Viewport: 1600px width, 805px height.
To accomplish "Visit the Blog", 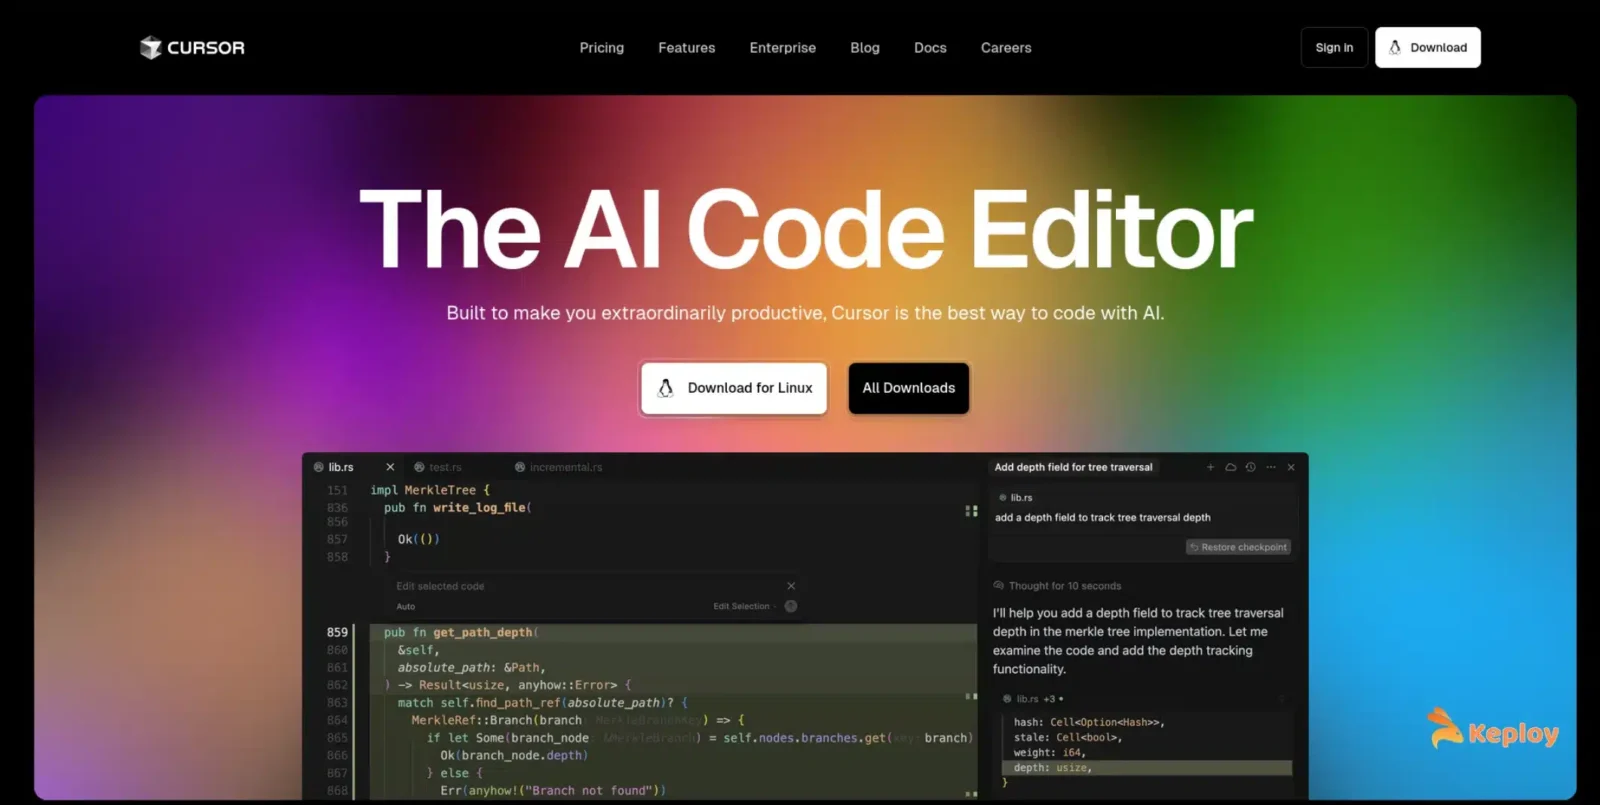I will click(865, 48).
